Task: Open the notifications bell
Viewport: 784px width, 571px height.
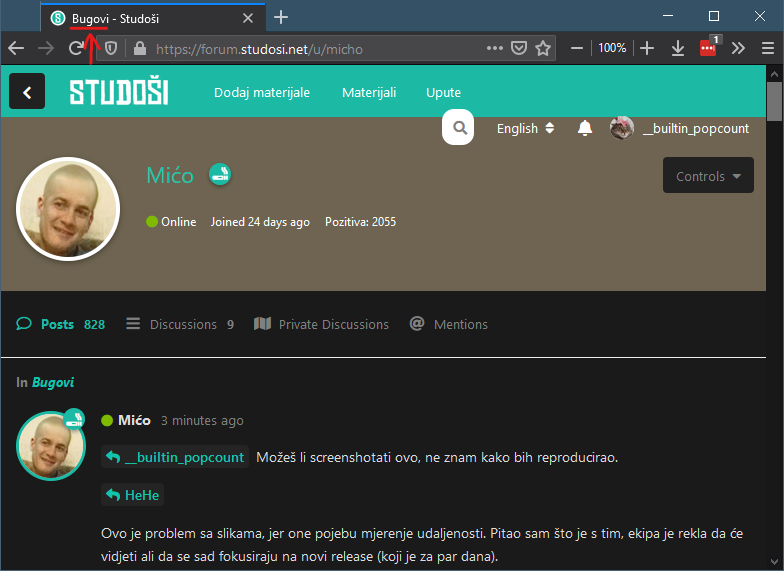Action: click(584, 128)
